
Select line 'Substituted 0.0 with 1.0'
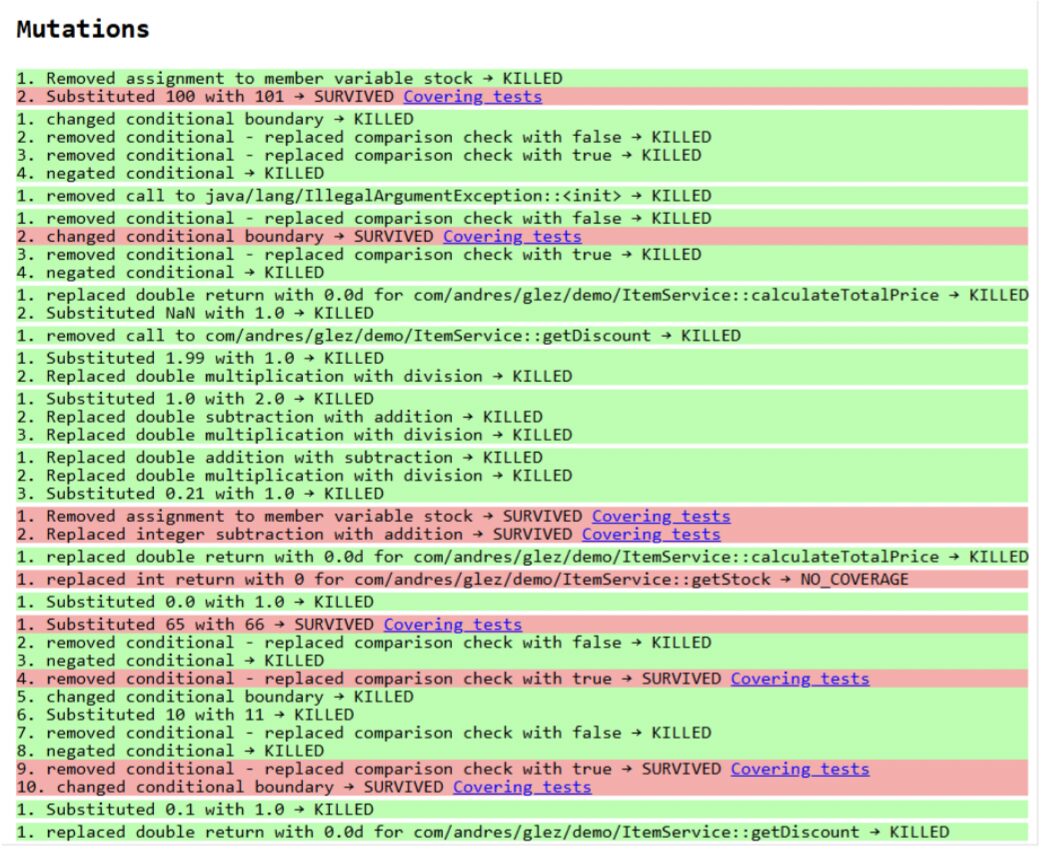522,602
